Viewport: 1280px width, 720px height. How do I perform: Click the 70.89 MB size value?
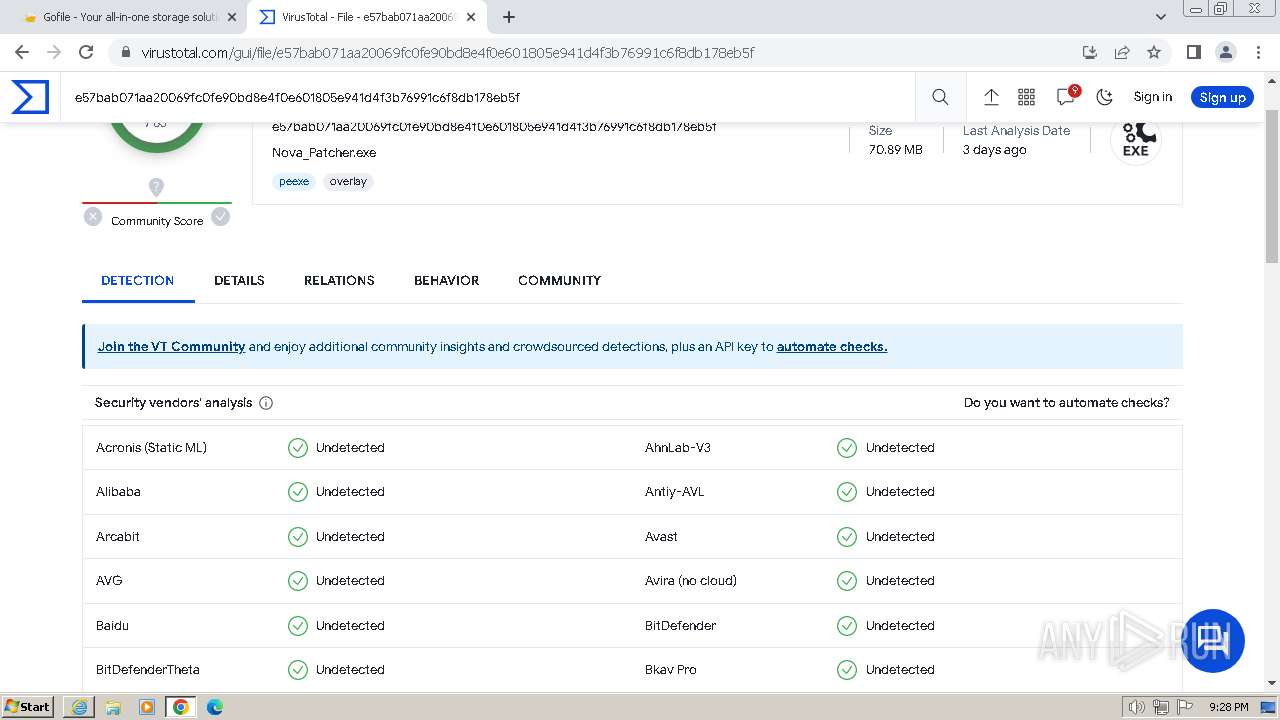tap(895, 150)
